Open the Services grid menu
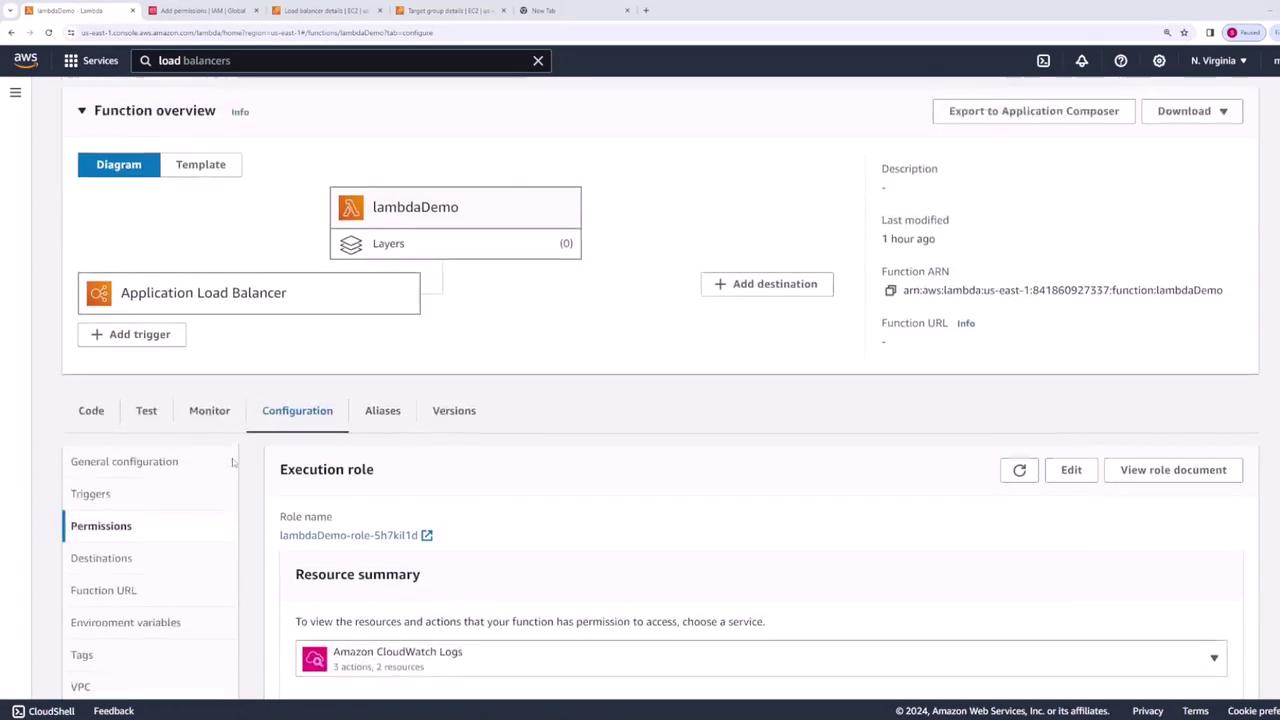This screenshot has width=1280, height=720. click(x=91, y=61)
